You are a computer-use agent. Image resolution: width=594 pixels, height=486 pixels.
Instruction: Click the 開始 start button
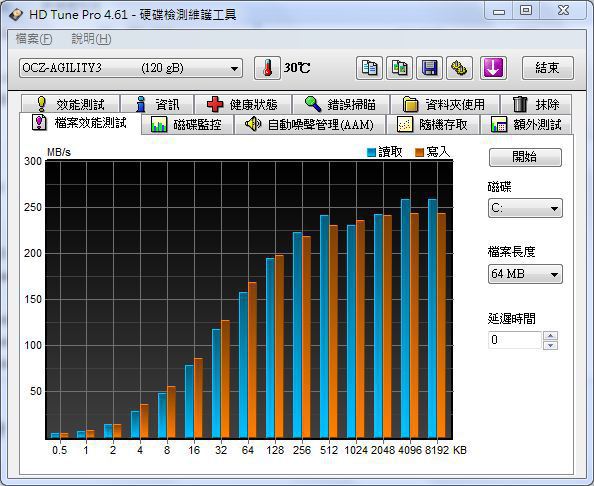pos(525,157)
